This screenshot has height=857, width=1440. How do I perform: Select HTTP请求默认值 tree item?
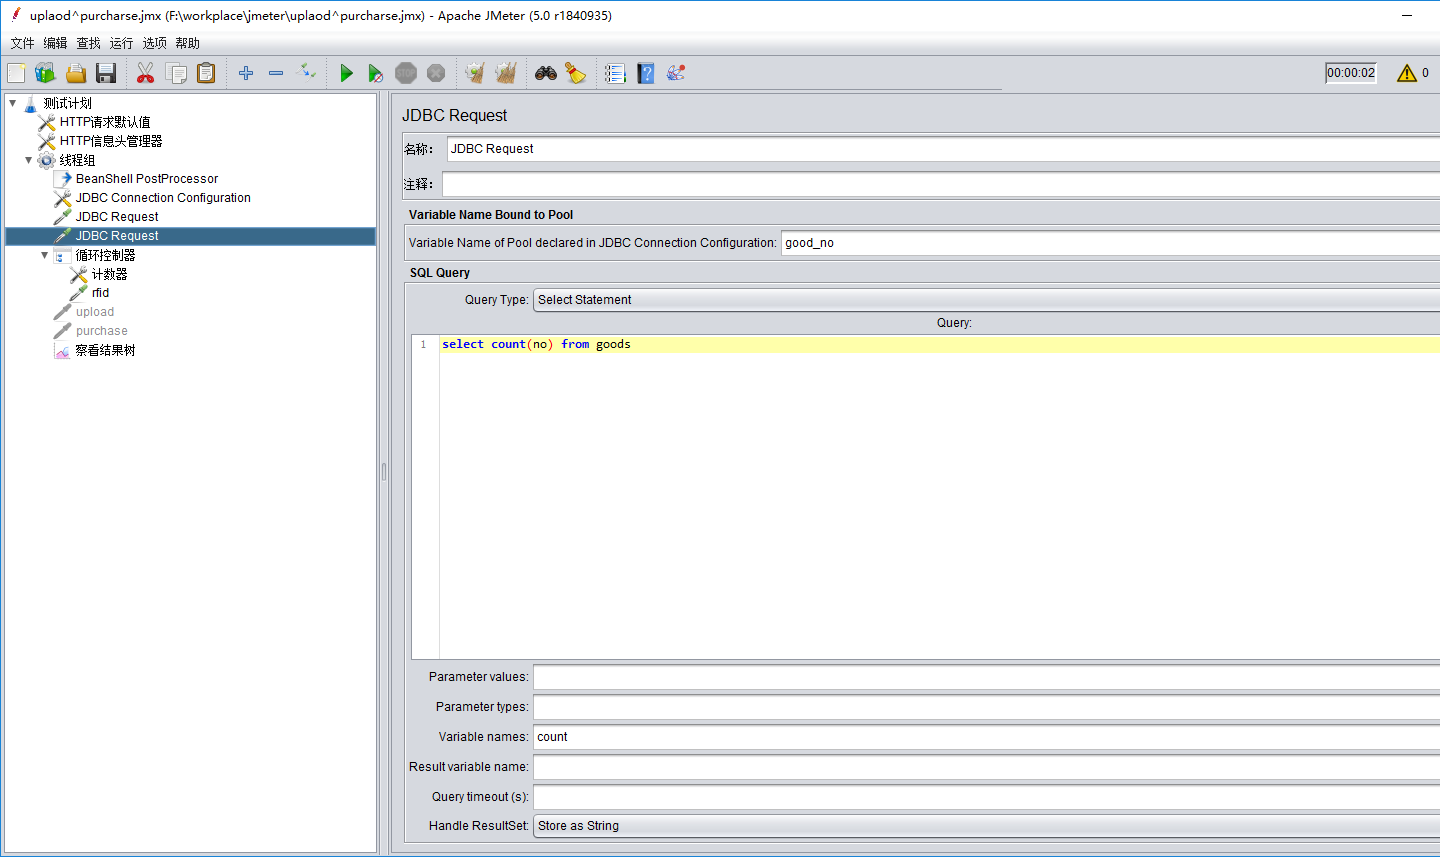[x=105, y=122]
